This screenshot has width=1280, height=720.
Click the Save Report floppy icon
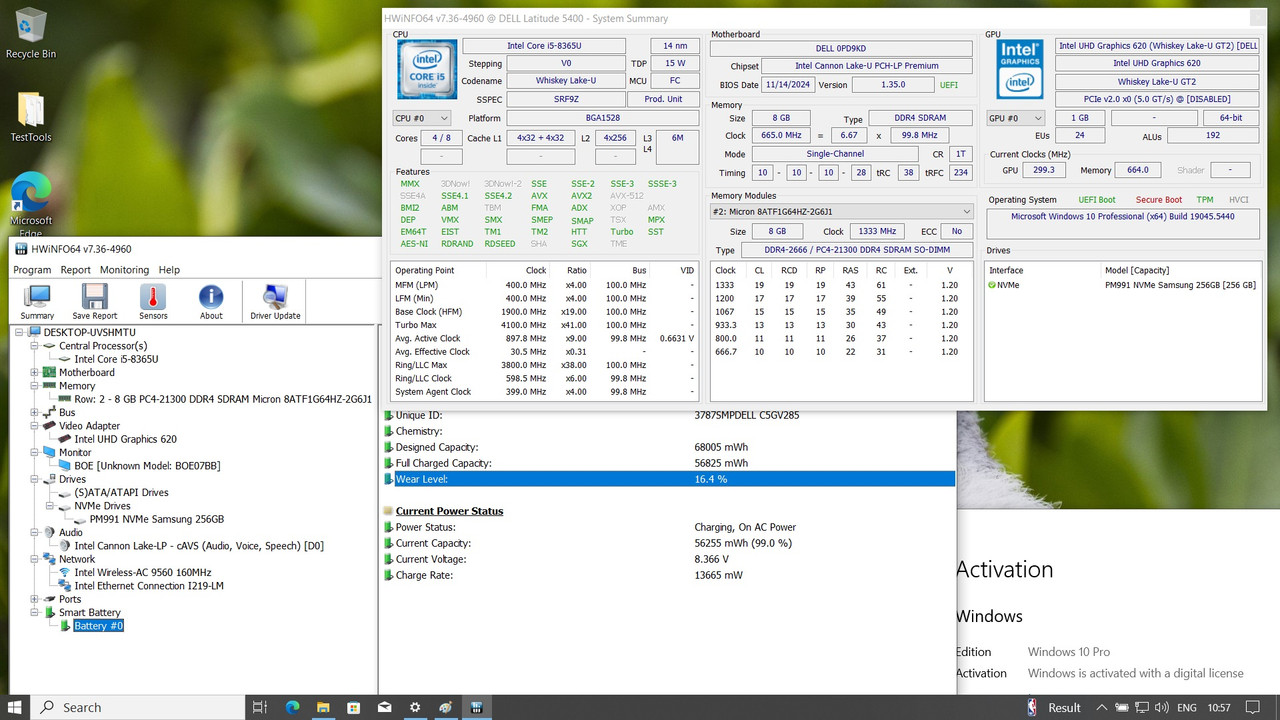(95, 302)
